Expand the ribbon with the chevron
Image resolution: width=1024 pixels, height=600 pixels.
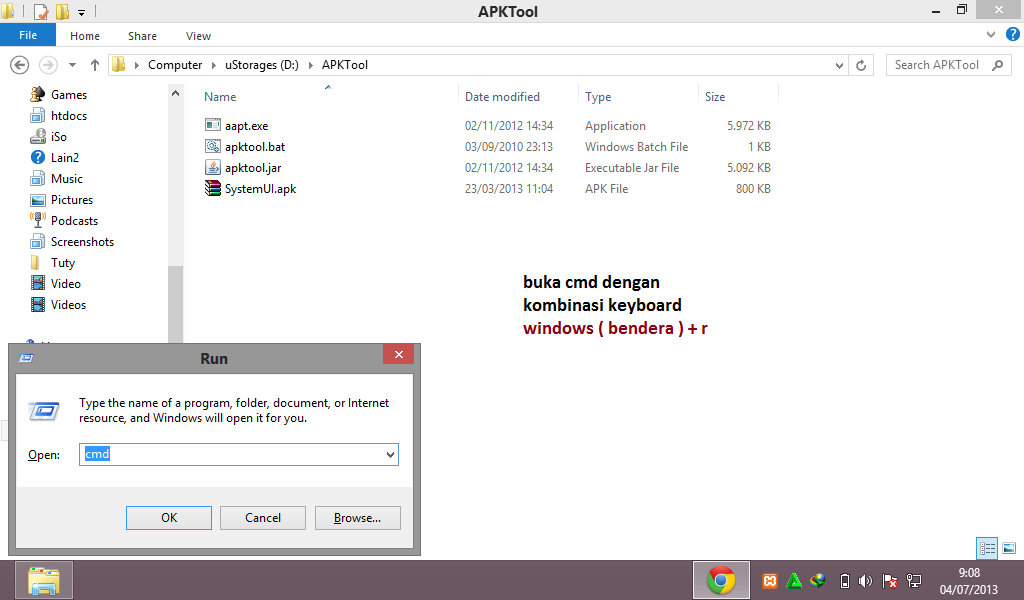pyautogui.click(x=991, y=35)
